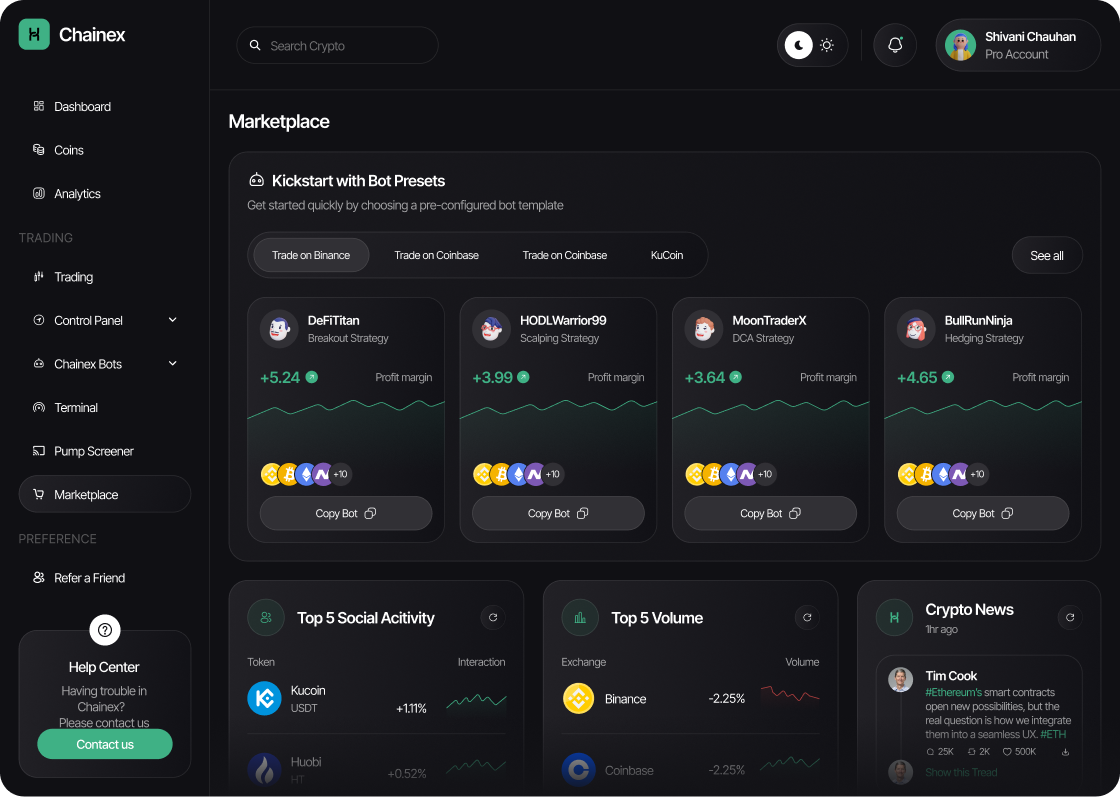Click the +4.65 profit value

point(917,377)
